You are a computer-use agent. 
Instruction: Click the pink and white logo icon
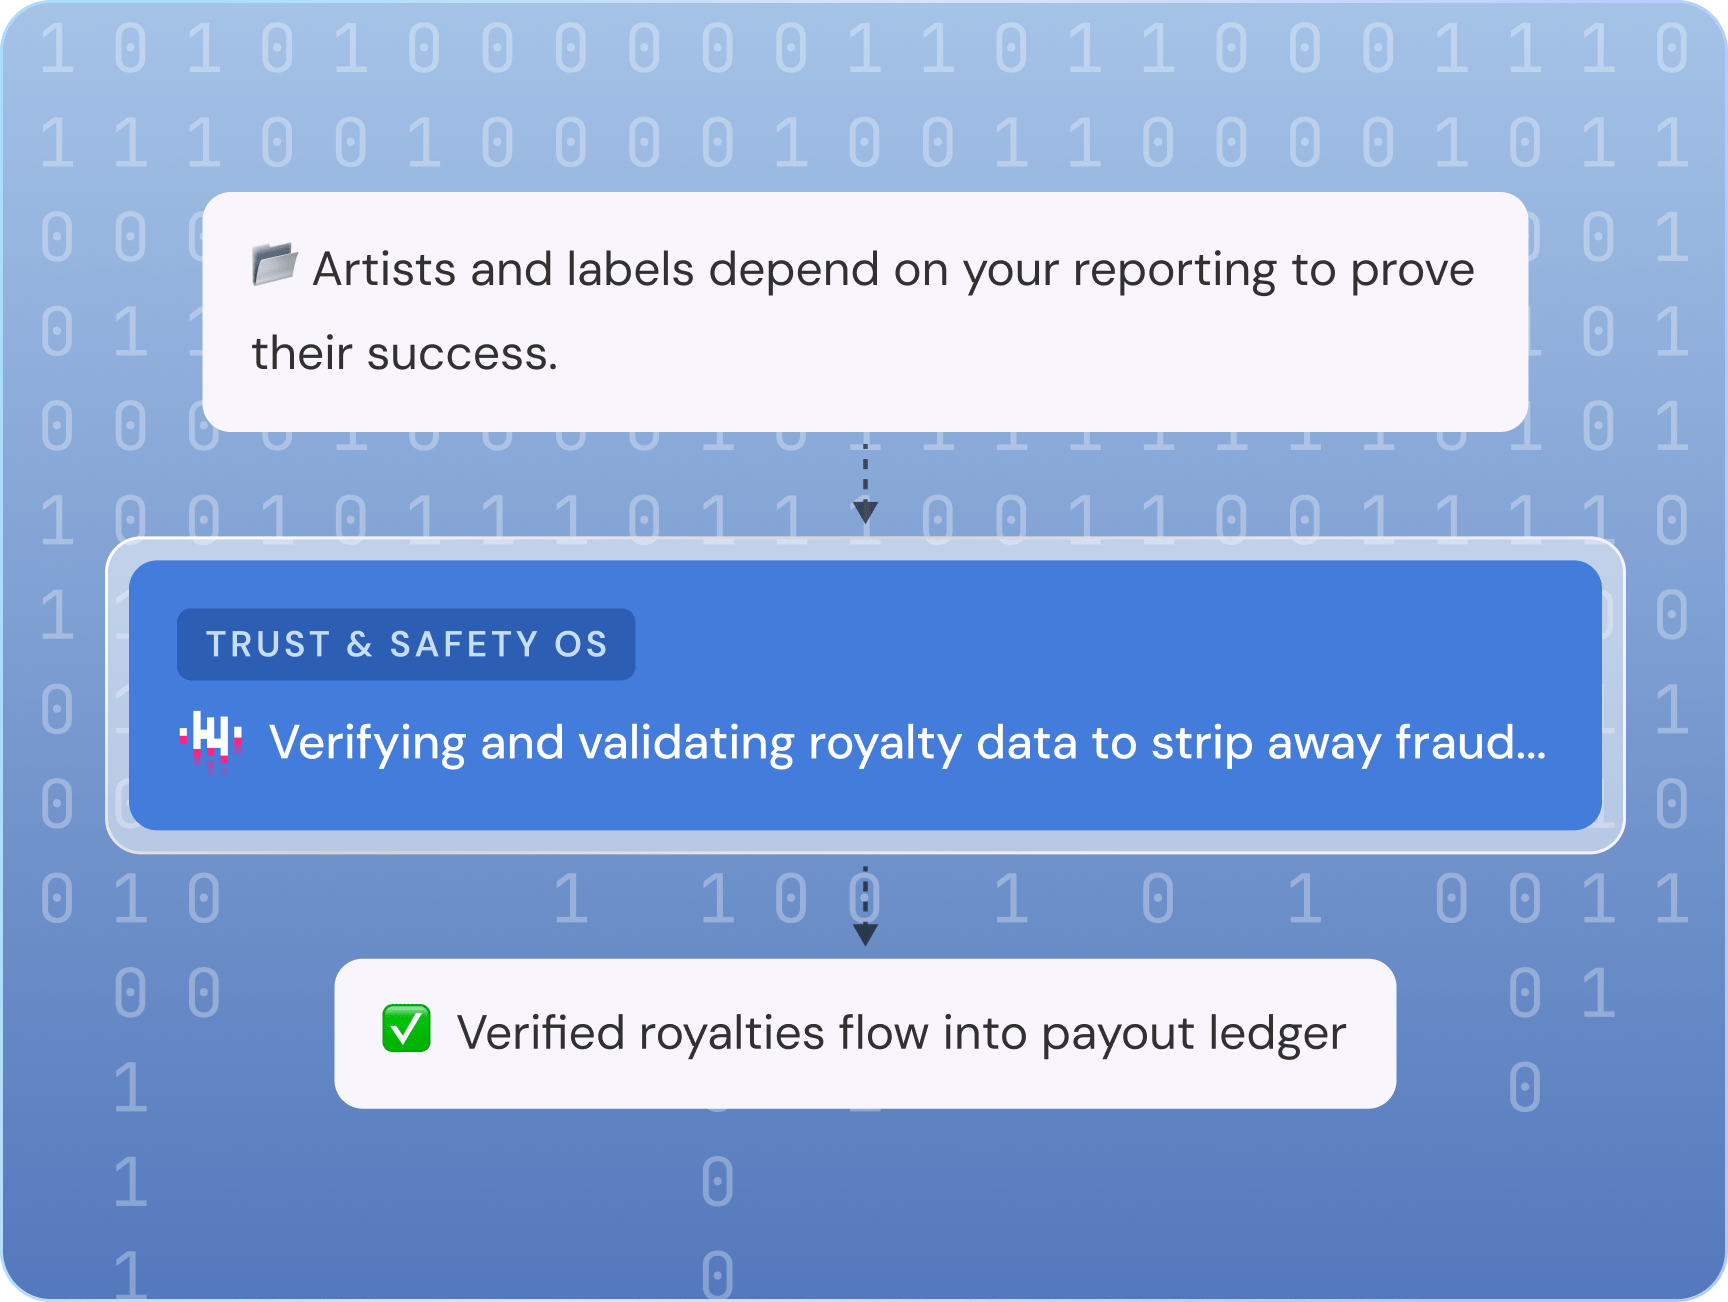pos(211,742)
